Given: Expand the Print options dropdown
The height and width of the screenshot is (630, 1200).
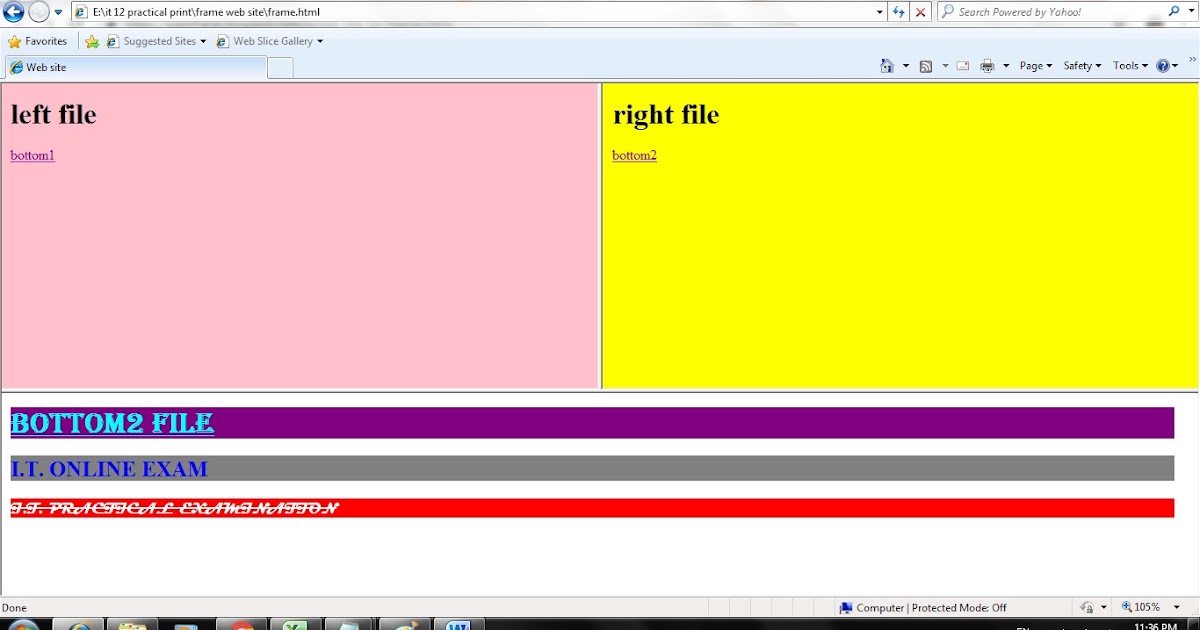Looking at the screenshot, I should pos(1006,66).
